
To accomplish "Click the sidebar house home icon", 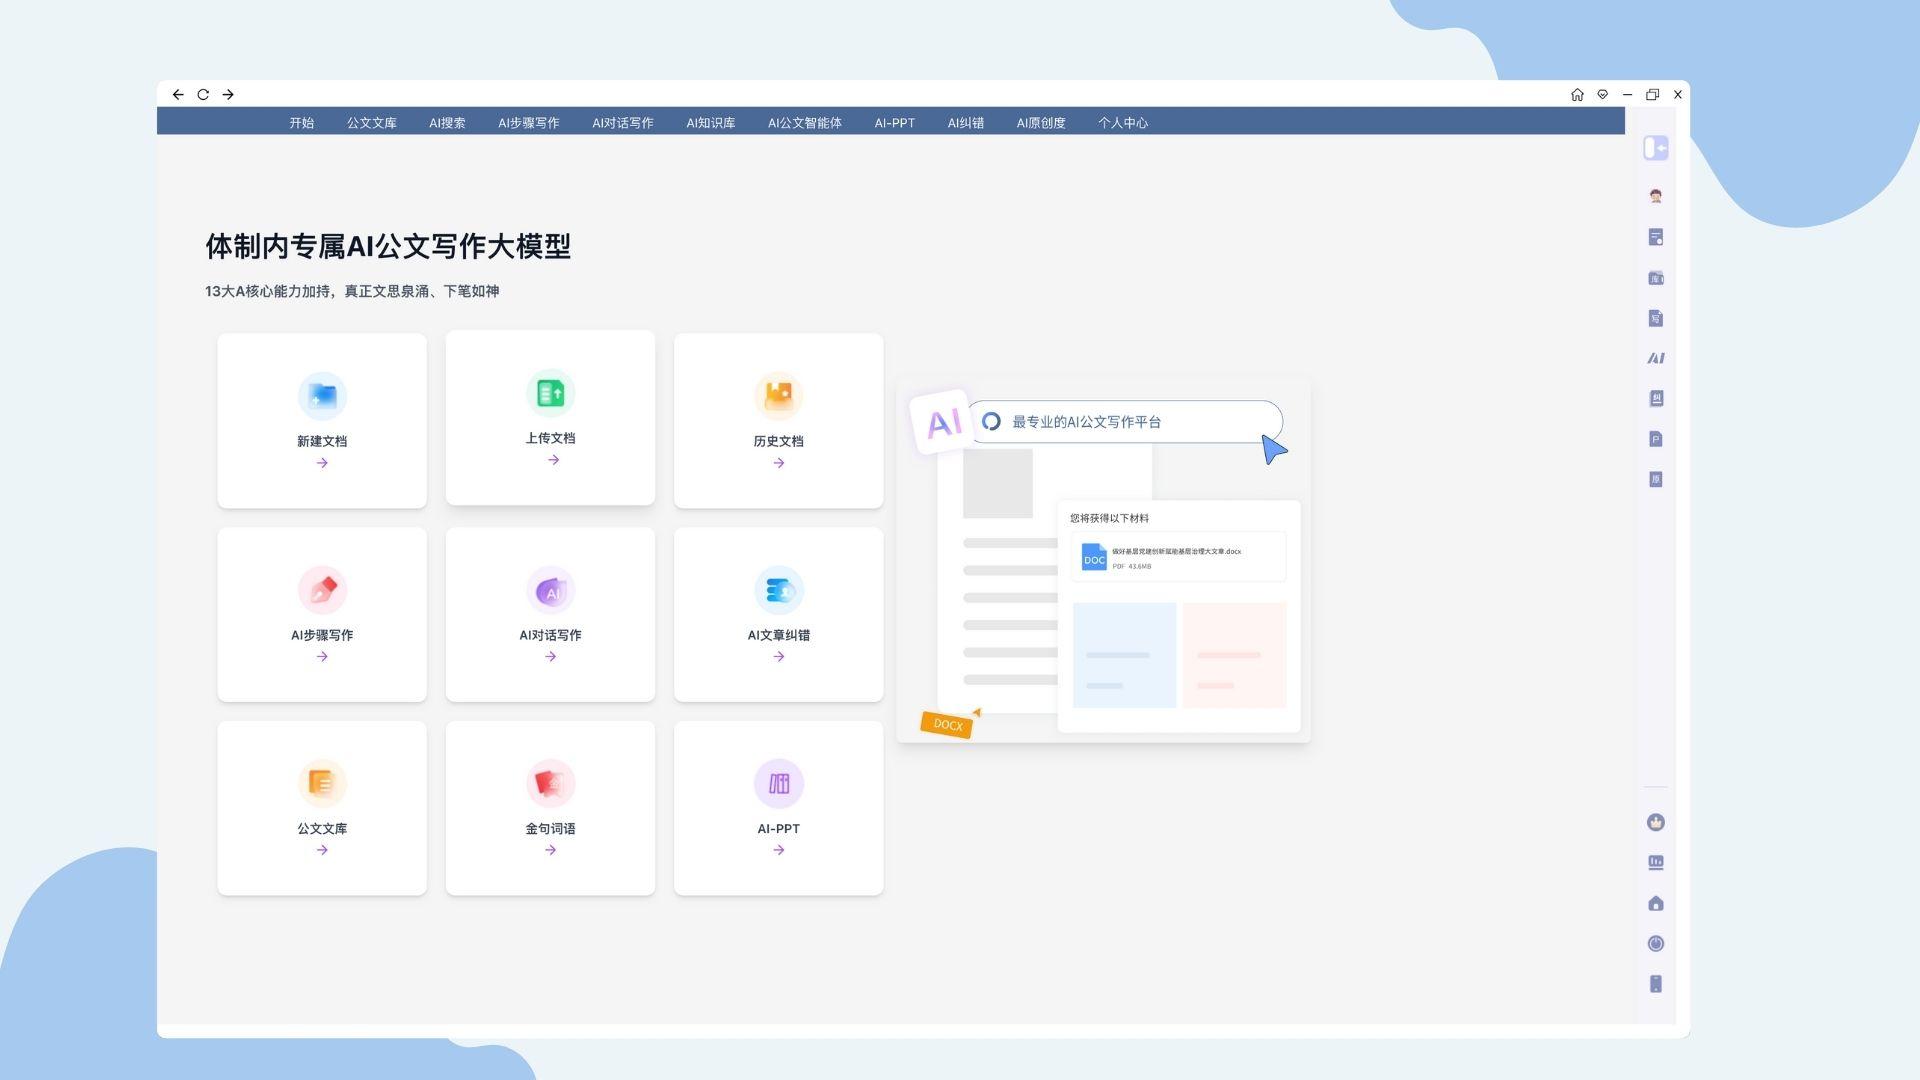I will [1655, 903].
